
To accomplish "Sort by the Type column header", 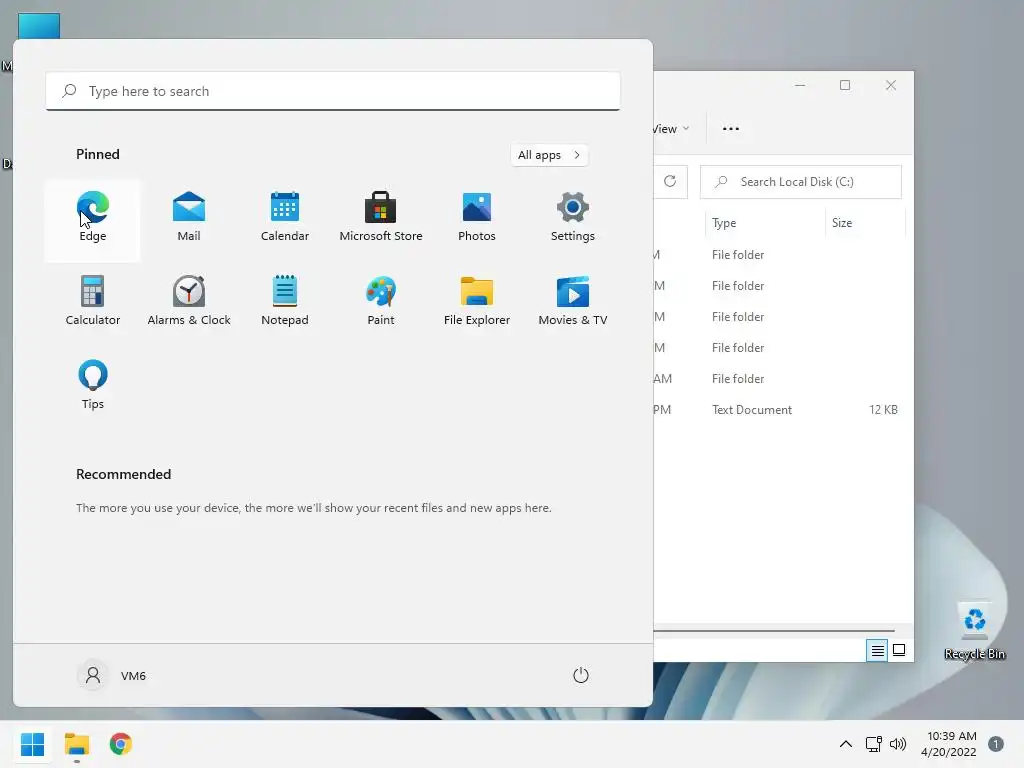I will coord(765,223).
